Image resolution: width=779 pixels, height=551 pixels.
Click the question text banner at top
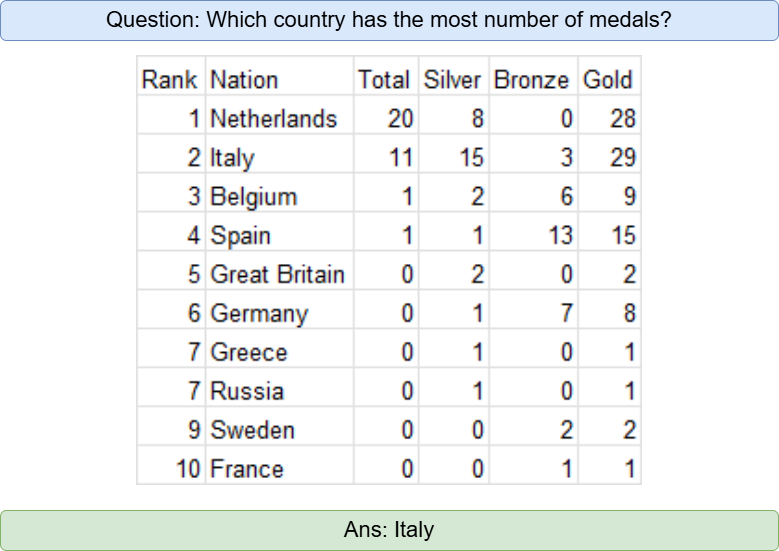[x=389, y=20]
